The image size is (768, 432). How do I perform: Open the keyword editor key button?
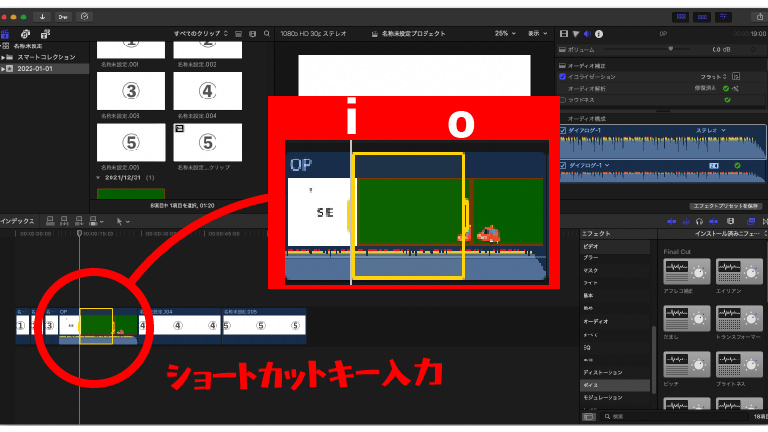point(63,17)
